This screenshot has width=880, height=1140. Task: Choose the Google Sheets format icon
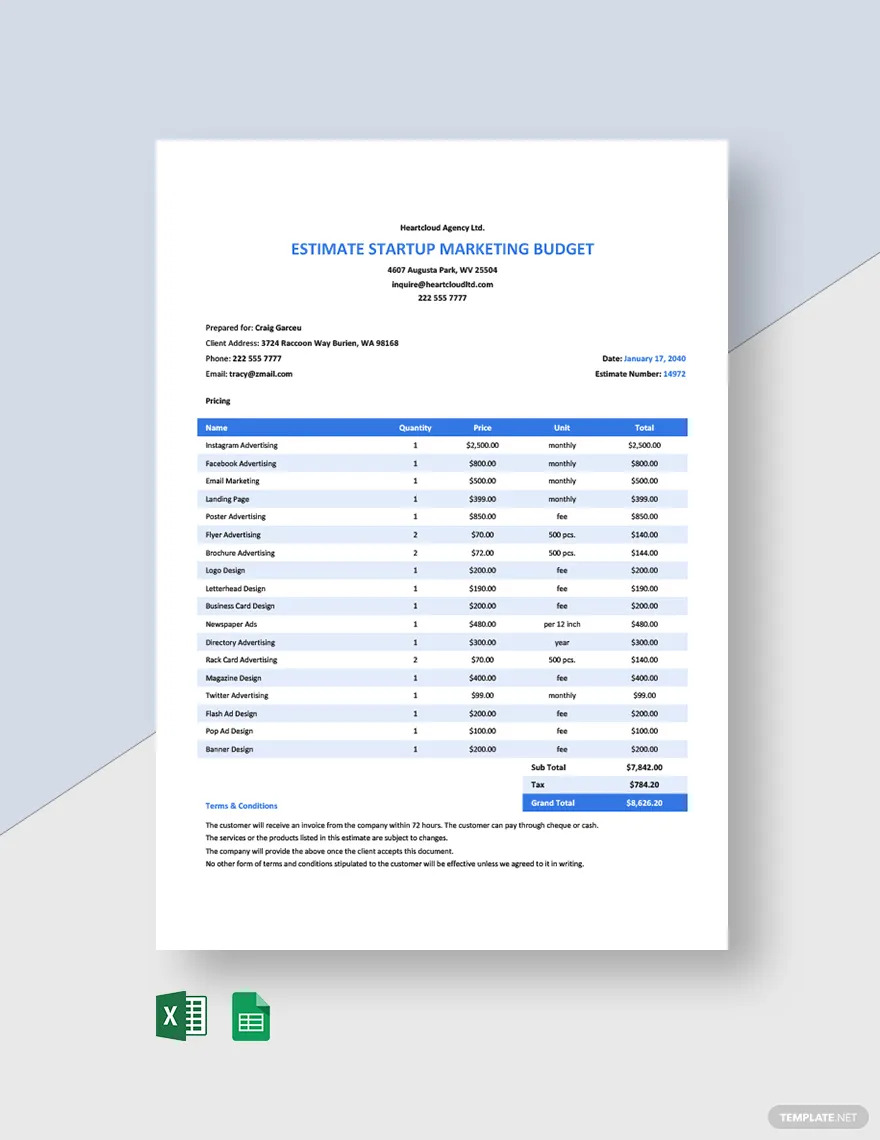tap(250, 1016)
